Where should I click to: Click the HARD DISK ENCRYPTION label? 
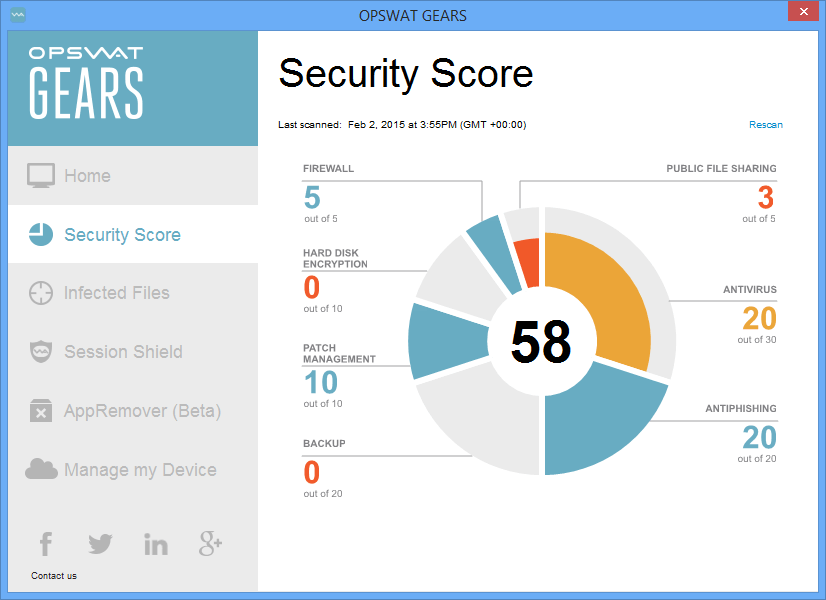[335, 259]
